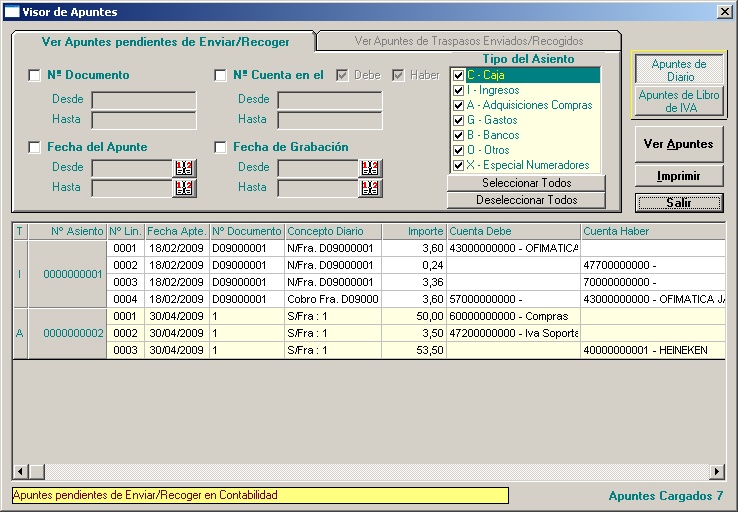The width and height of the screenshot is (738, 512).
Task: Click the horizontal scrollbar left arrow
Action: [x=20, y=471]
